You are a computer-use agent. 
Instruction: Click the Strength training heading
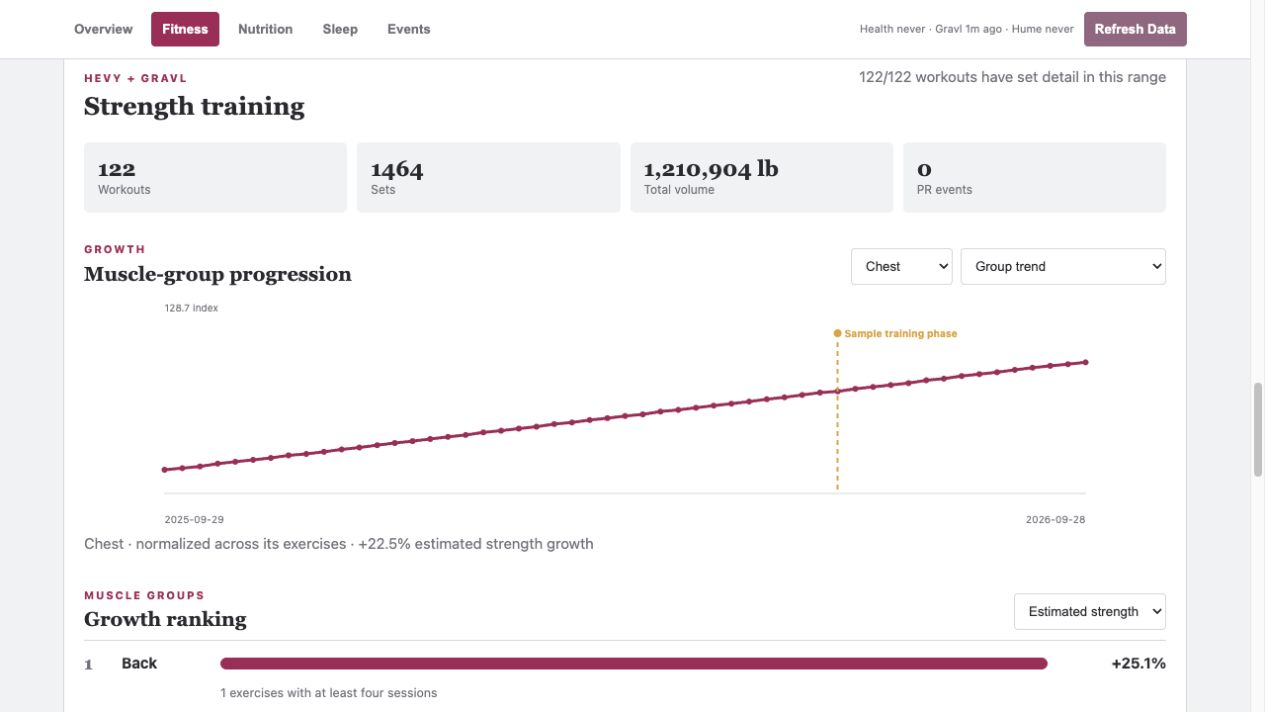tap(194, 107)
